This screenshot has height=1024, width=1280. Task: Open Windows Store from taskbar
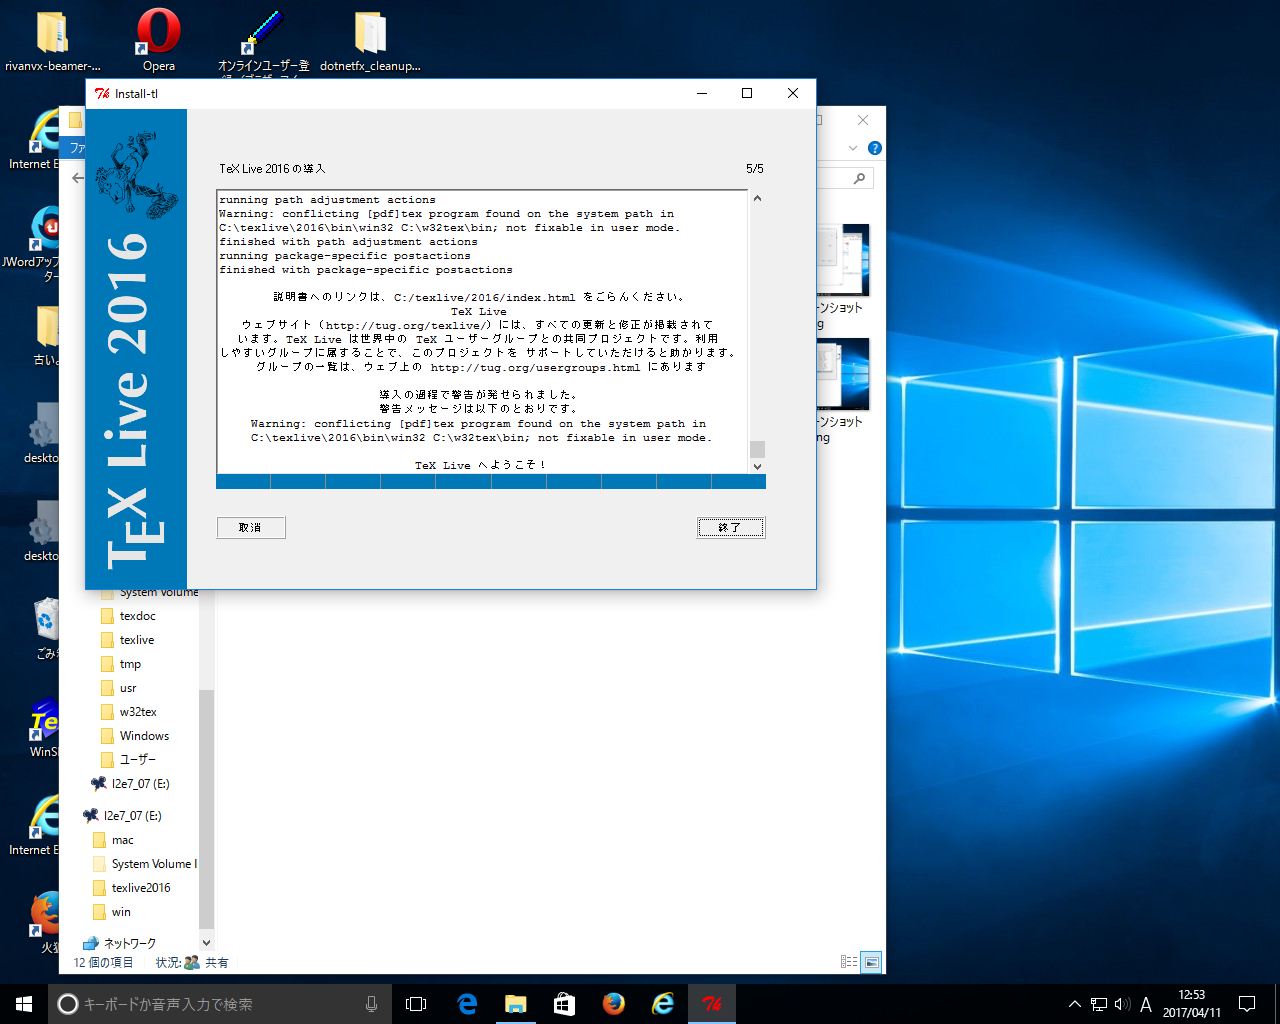coord(564,1004)
